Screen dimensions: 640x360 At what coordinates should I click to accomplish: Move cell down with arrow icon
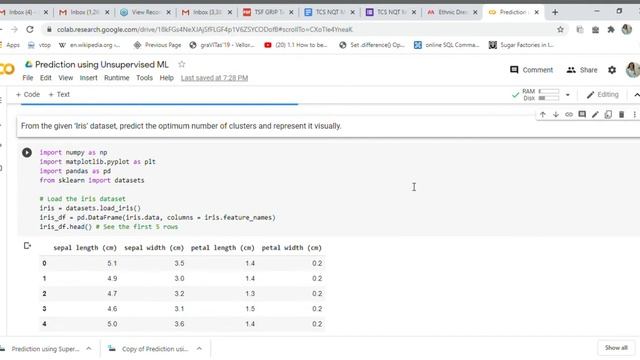[556, 115]
